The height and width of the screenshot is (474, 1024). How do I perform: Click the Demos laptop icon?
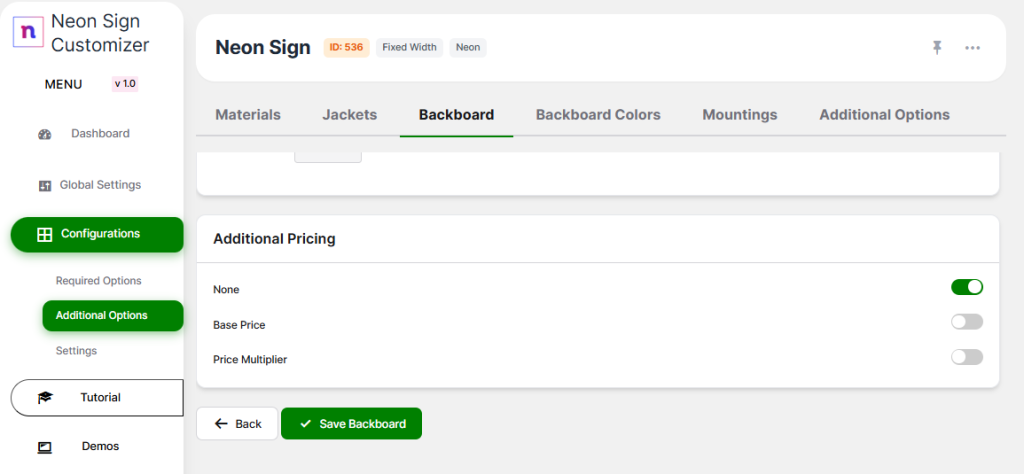pos(45,447)
